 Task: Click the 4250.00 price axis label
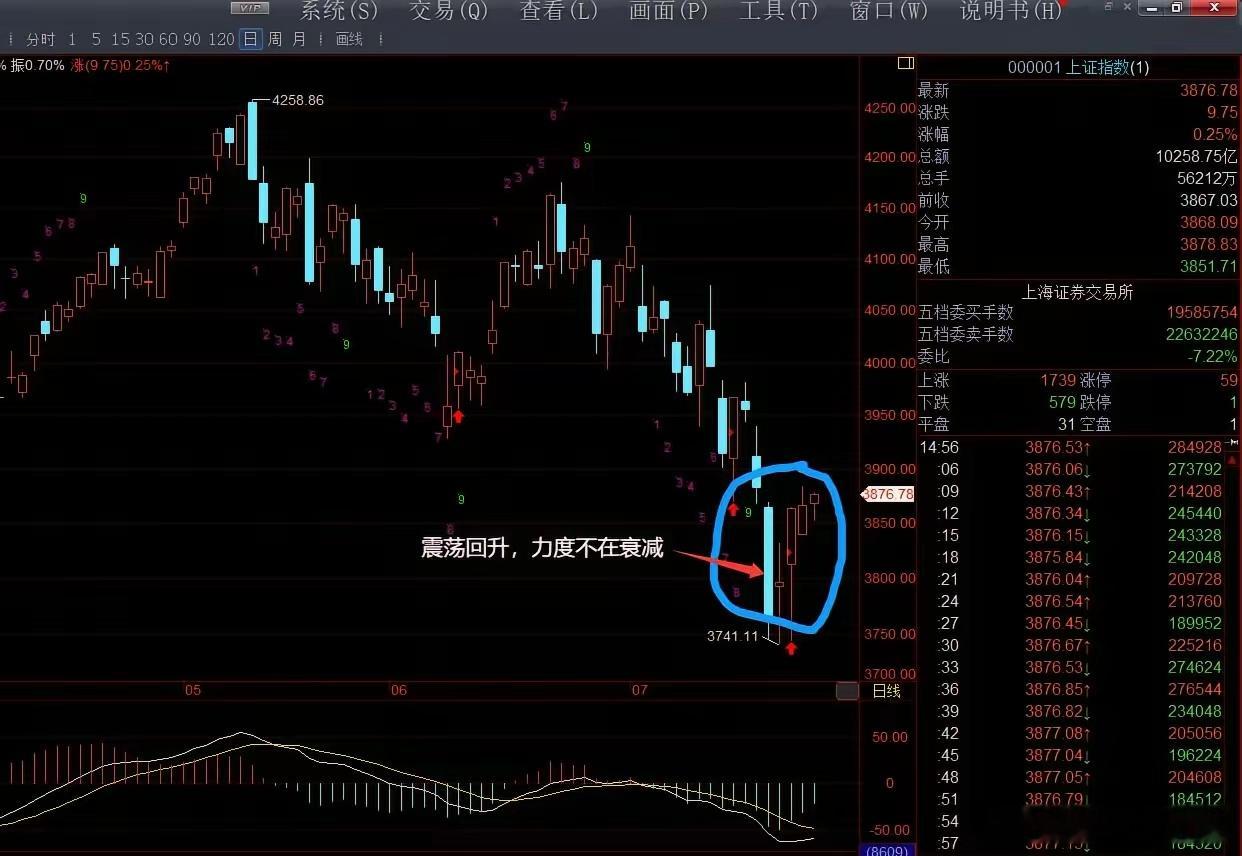(890, 109)
